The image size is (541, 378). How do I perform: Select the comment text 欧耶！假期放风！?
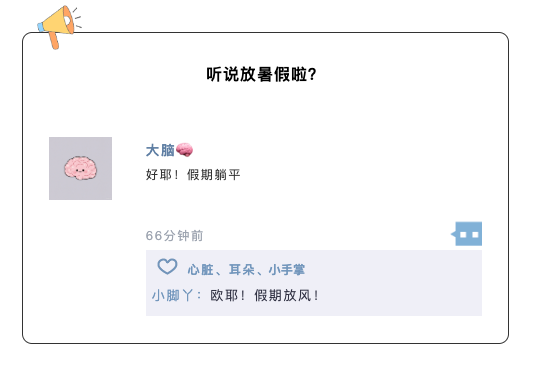265,296
